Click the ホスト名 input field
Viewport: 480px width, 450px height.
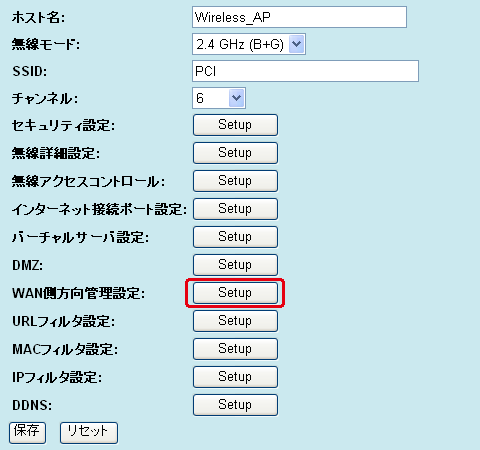pyautogui.click(x=299, y=17)
